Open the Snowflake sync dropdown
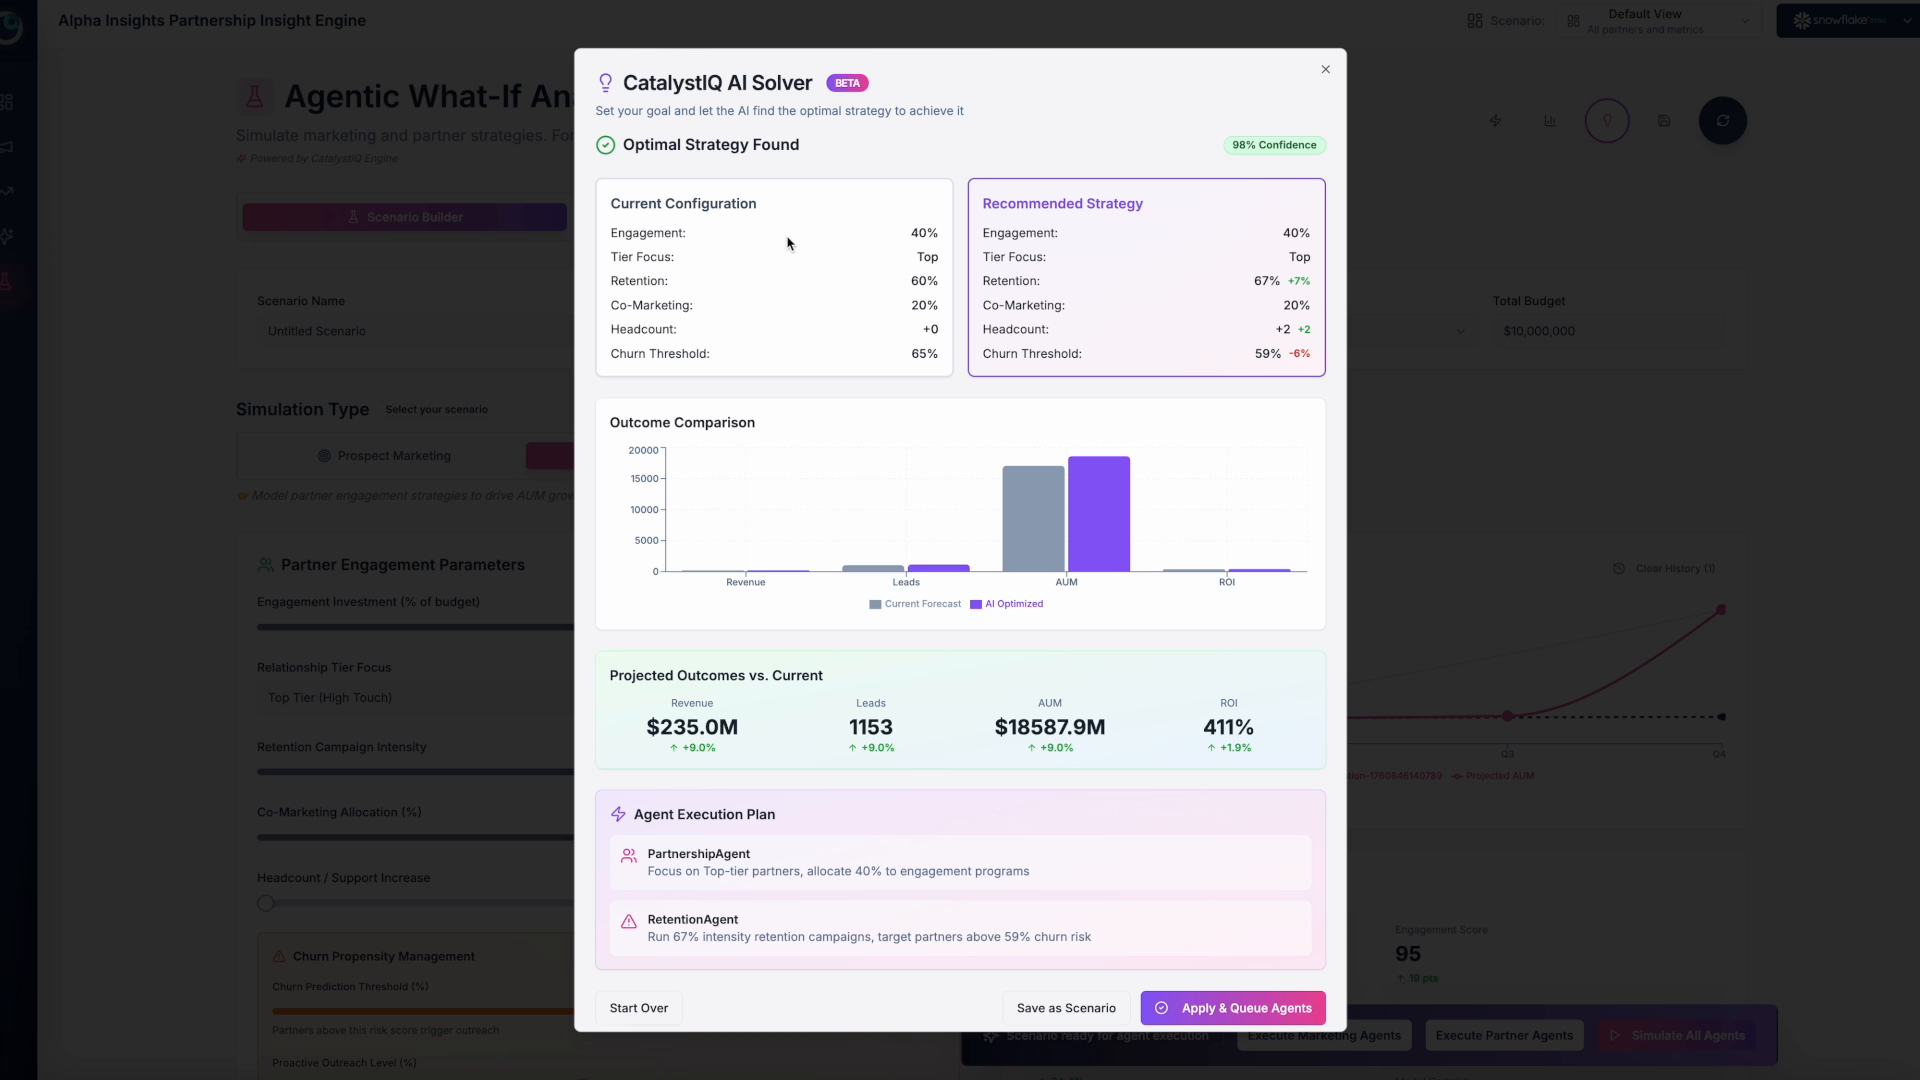 1846,21
